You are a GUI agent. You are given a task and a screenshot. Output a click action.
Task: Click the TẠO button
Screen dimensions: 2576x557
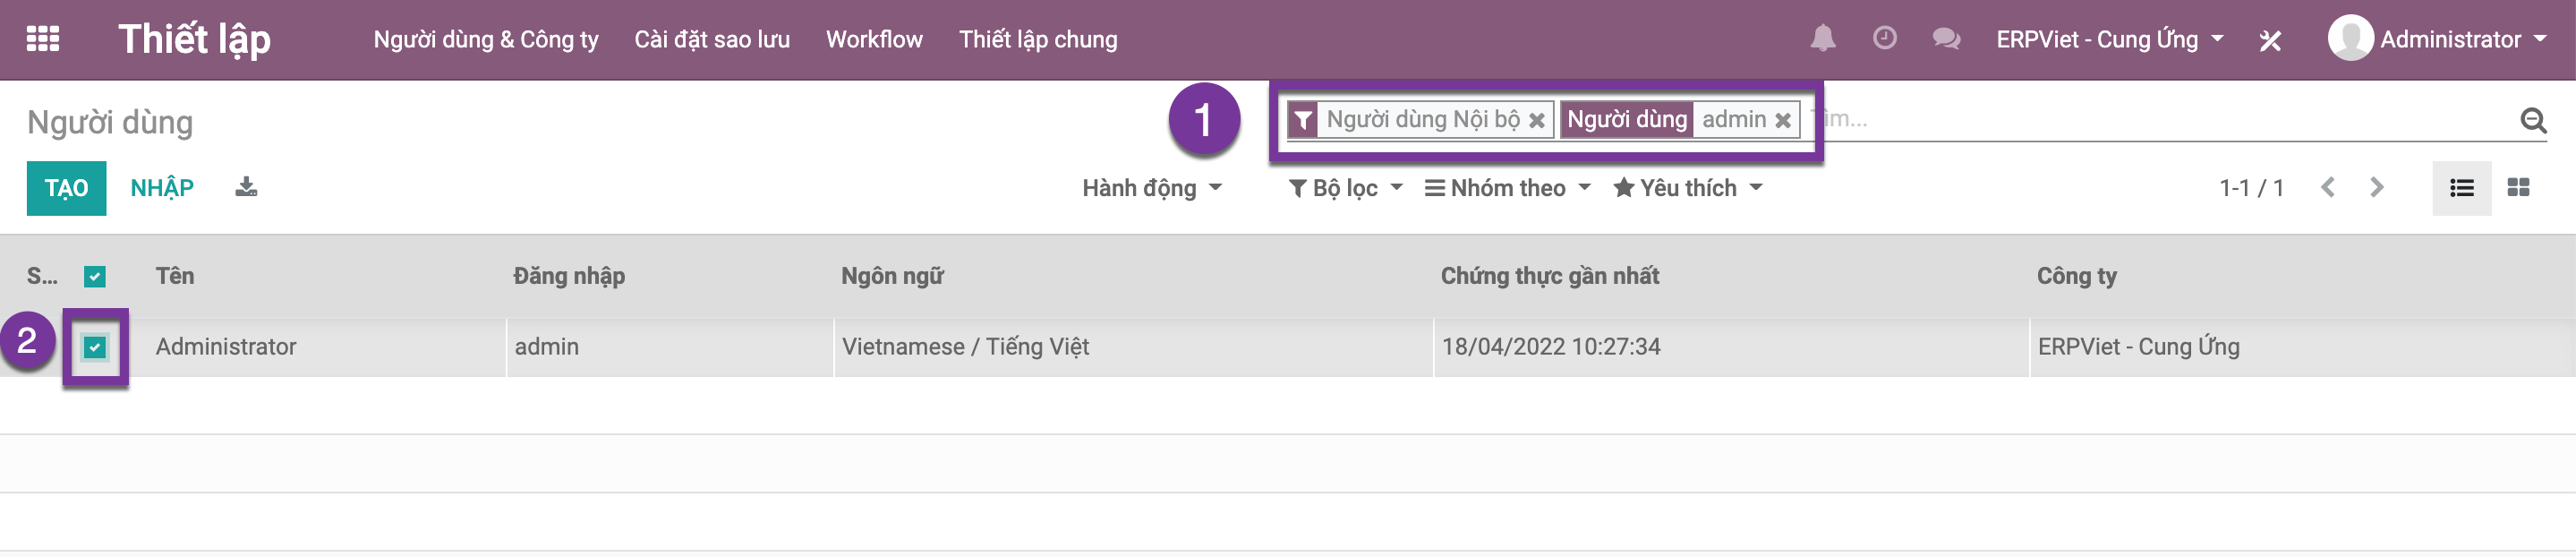click(66, 188)
